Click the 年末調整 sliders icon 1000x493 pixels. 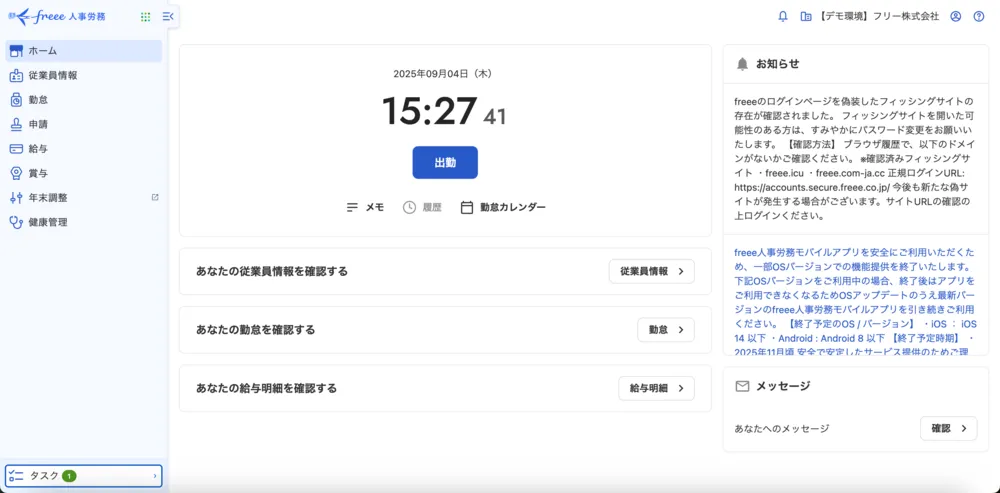[17, 198]
